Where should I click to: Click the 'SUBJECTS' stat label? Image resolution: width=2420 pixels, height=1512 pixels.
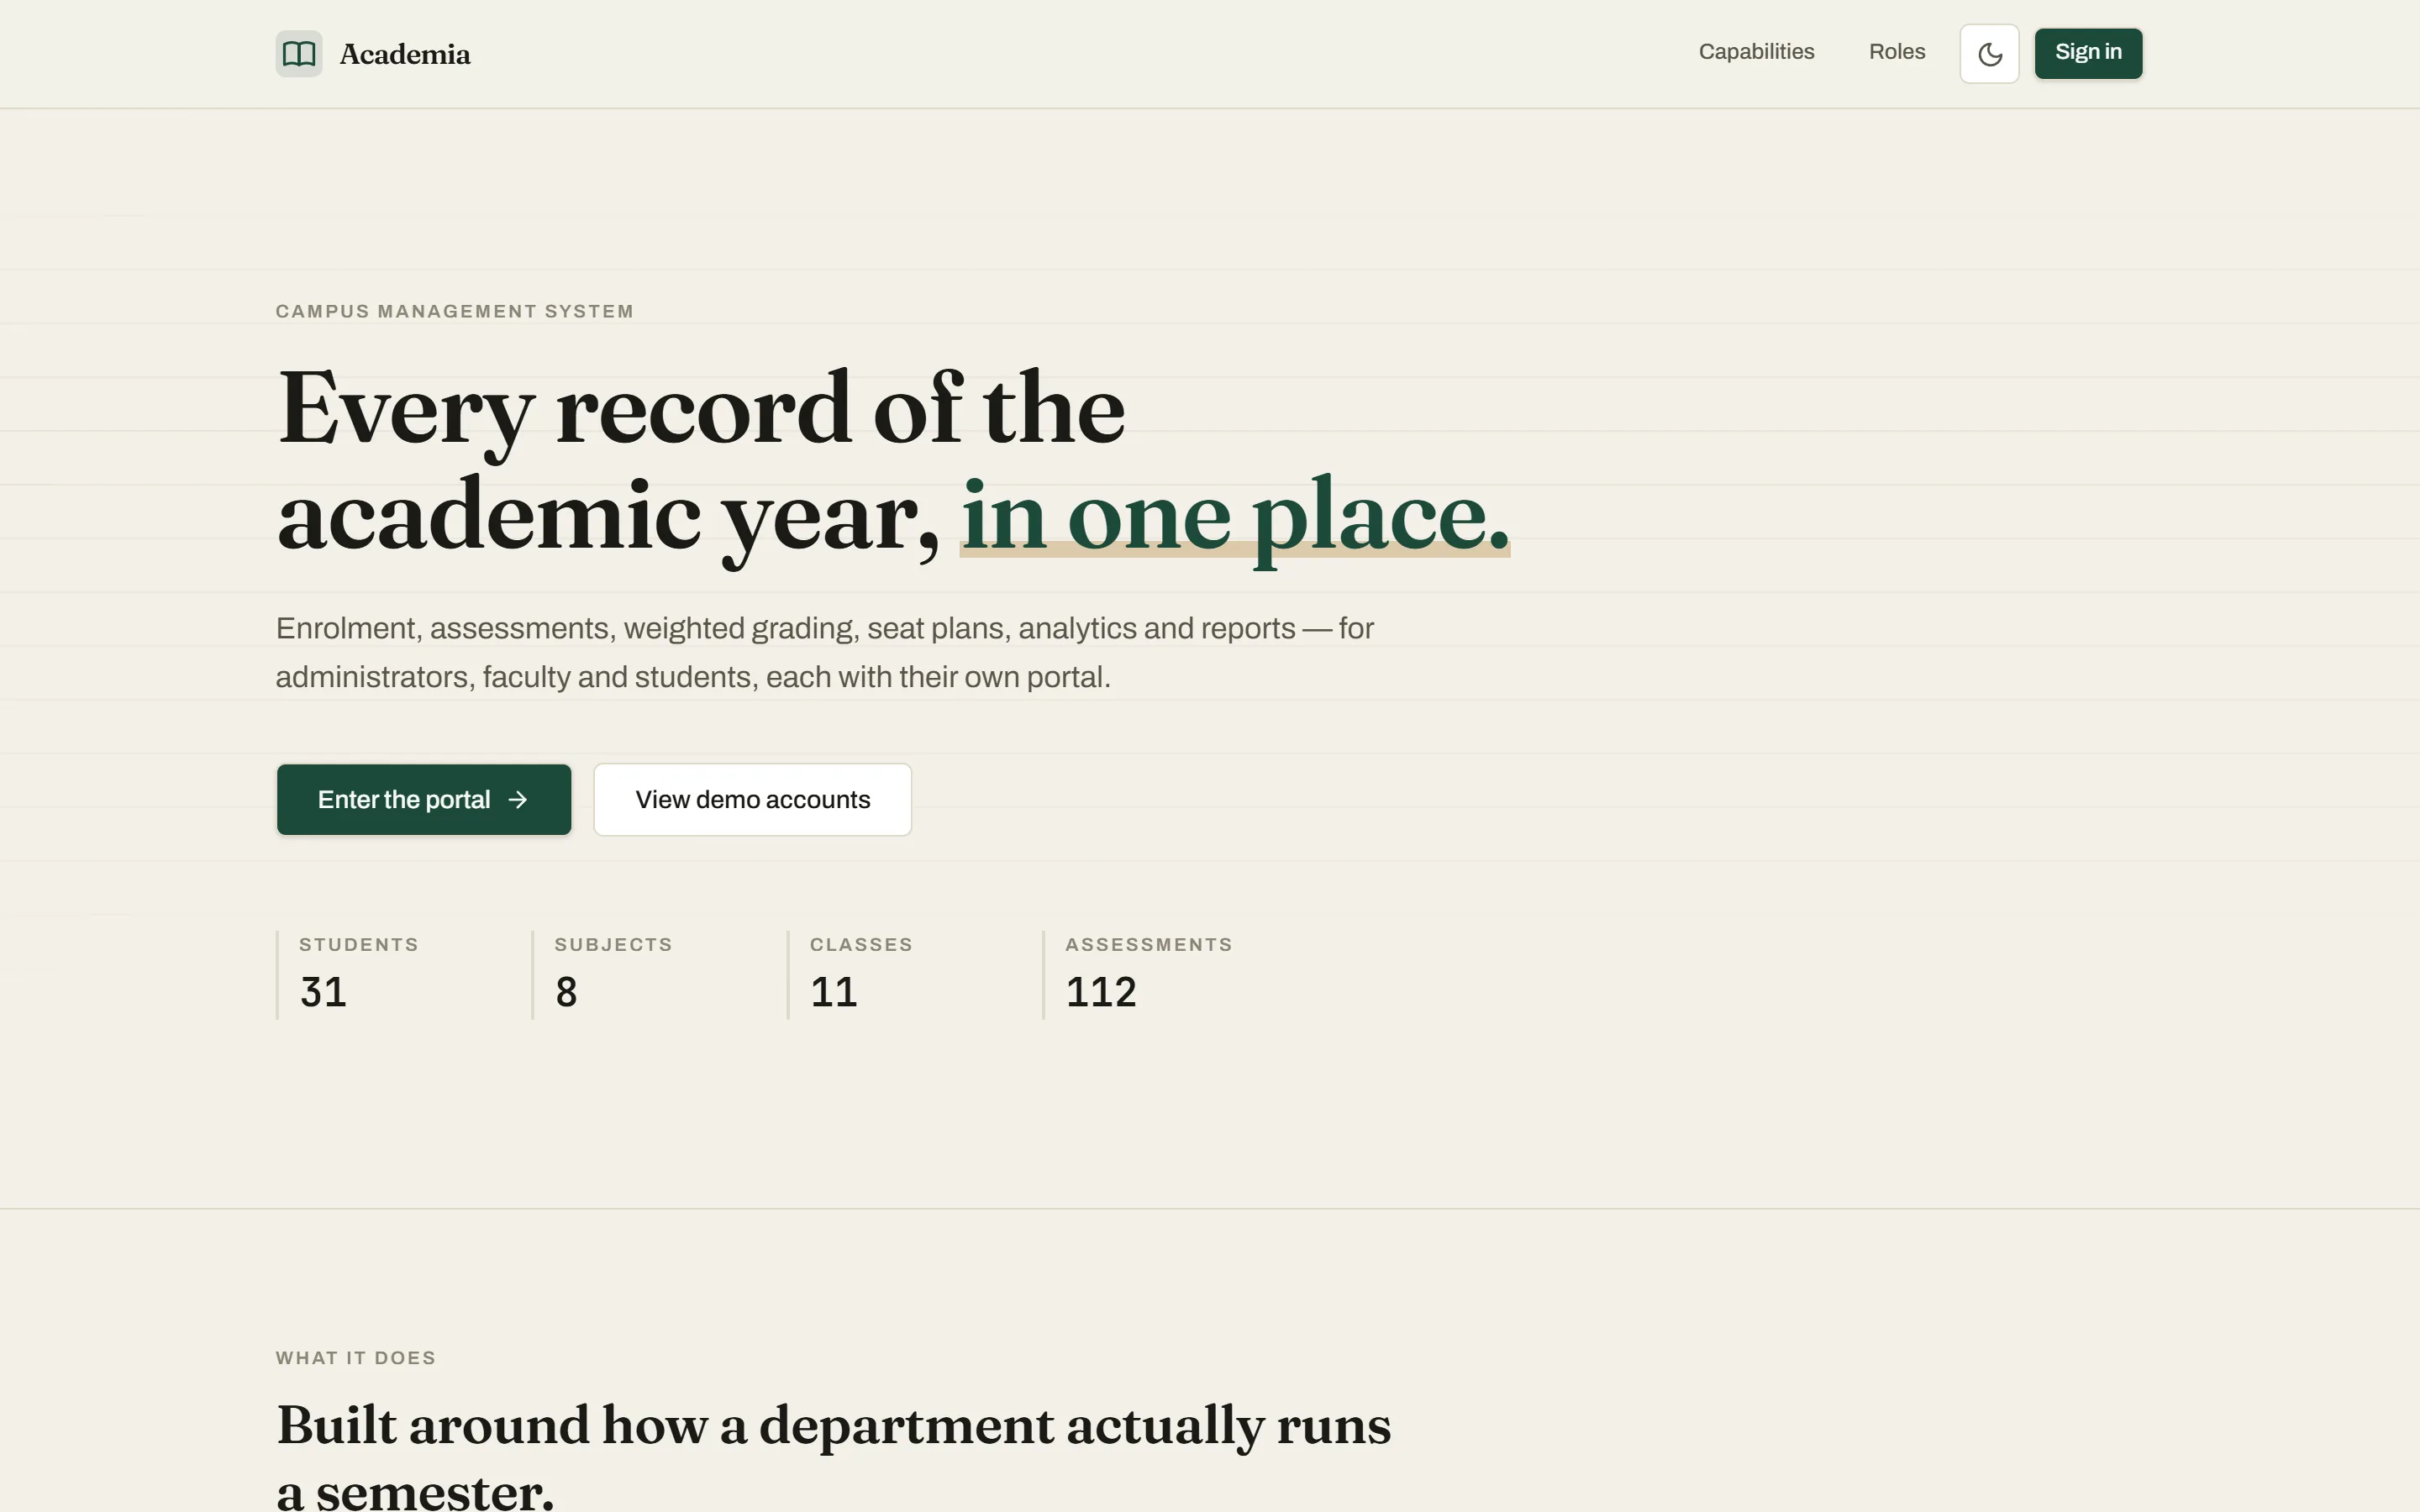[x=613, y=944]
